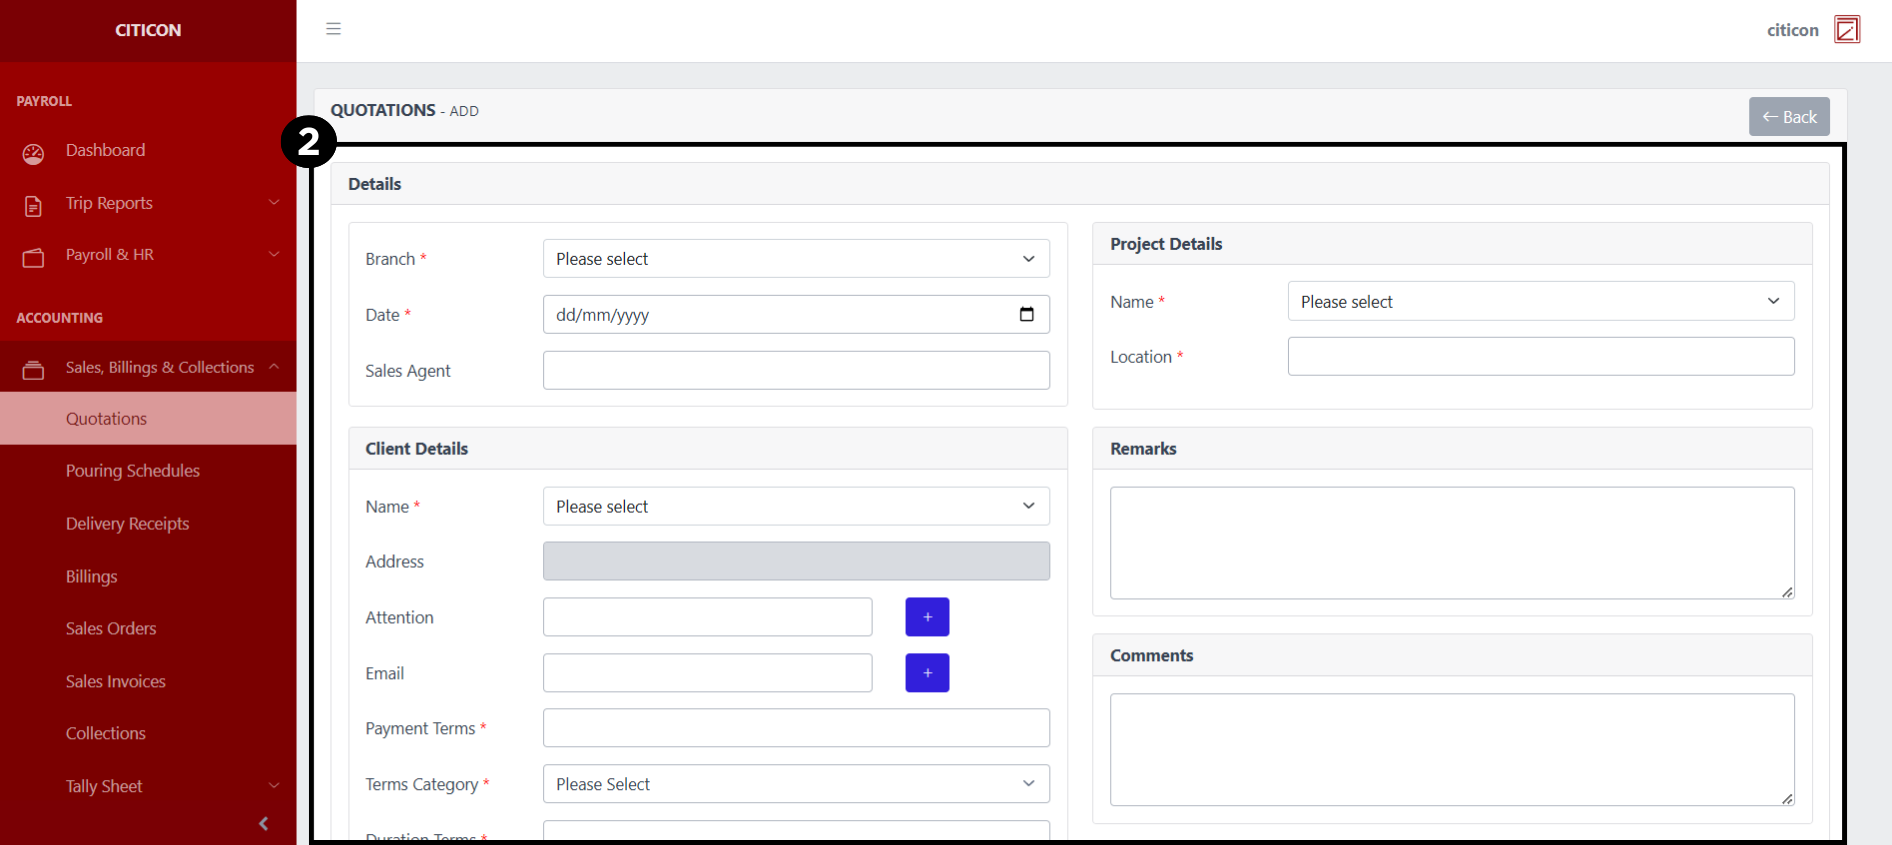Screen dimensions: 1892x845
Task: Click the Trip Reports document icon
Action: (x=33, y=206)
